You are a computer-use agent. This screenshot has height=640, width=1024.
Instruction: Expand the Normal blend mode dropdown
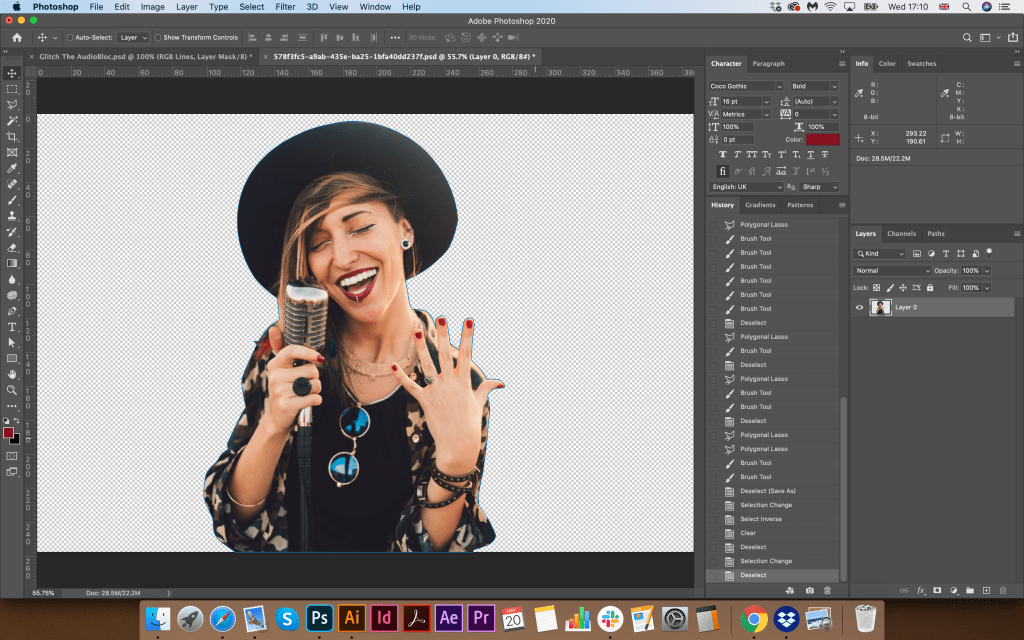892,271
